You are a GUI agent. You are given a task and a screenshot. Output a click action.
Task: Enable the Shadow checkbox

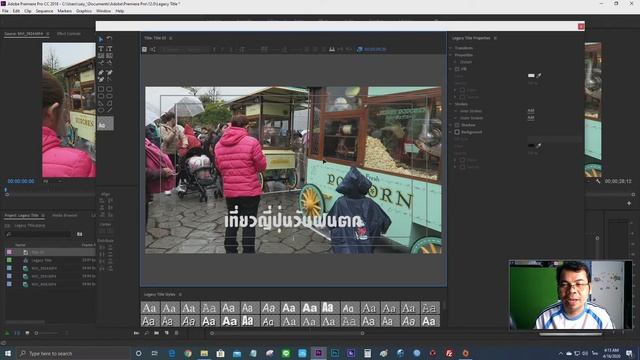tap(457, 125)
